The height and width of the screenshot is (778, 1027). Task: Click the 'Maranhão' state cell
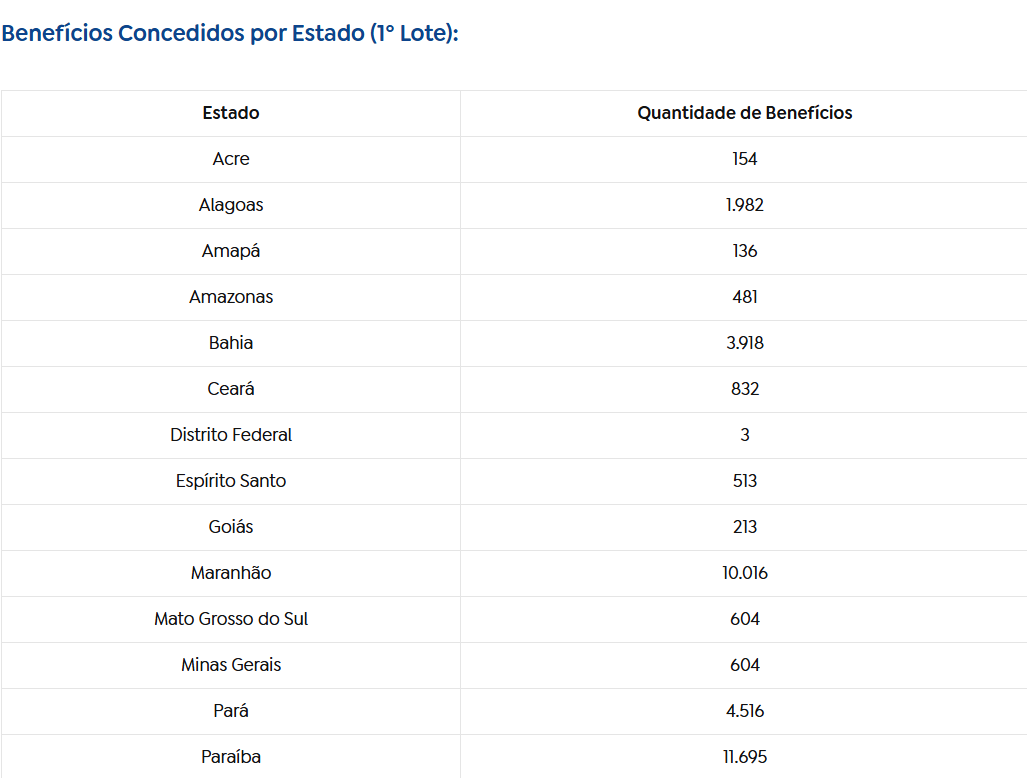point(231,573)
